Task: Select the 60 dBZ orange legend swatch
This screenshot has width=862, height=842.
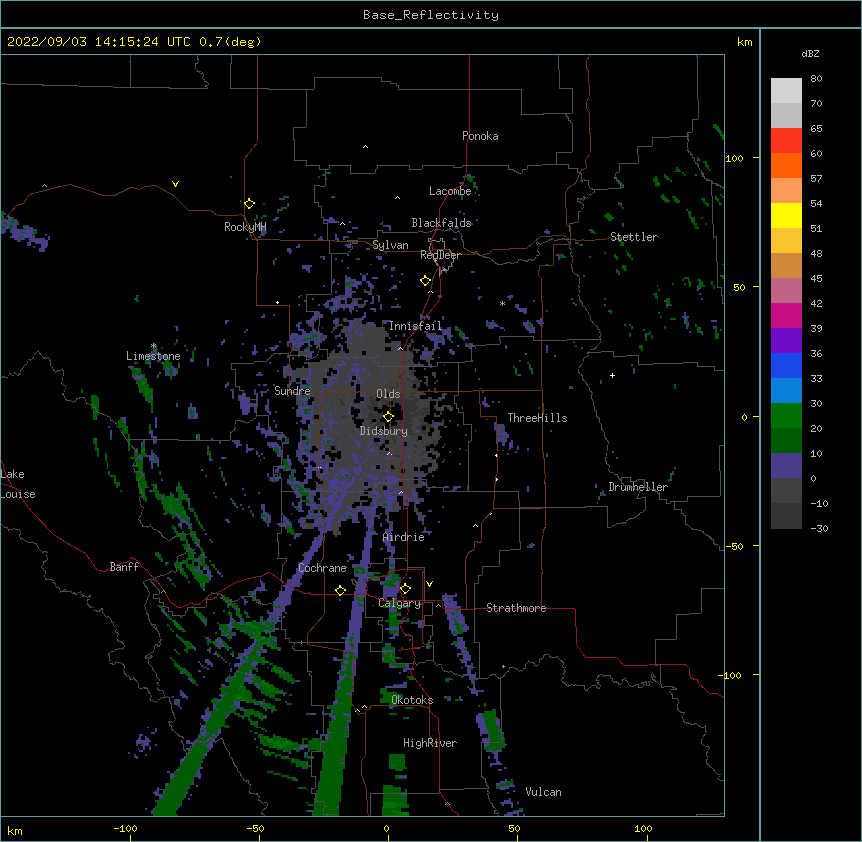Action: (786, 165)
